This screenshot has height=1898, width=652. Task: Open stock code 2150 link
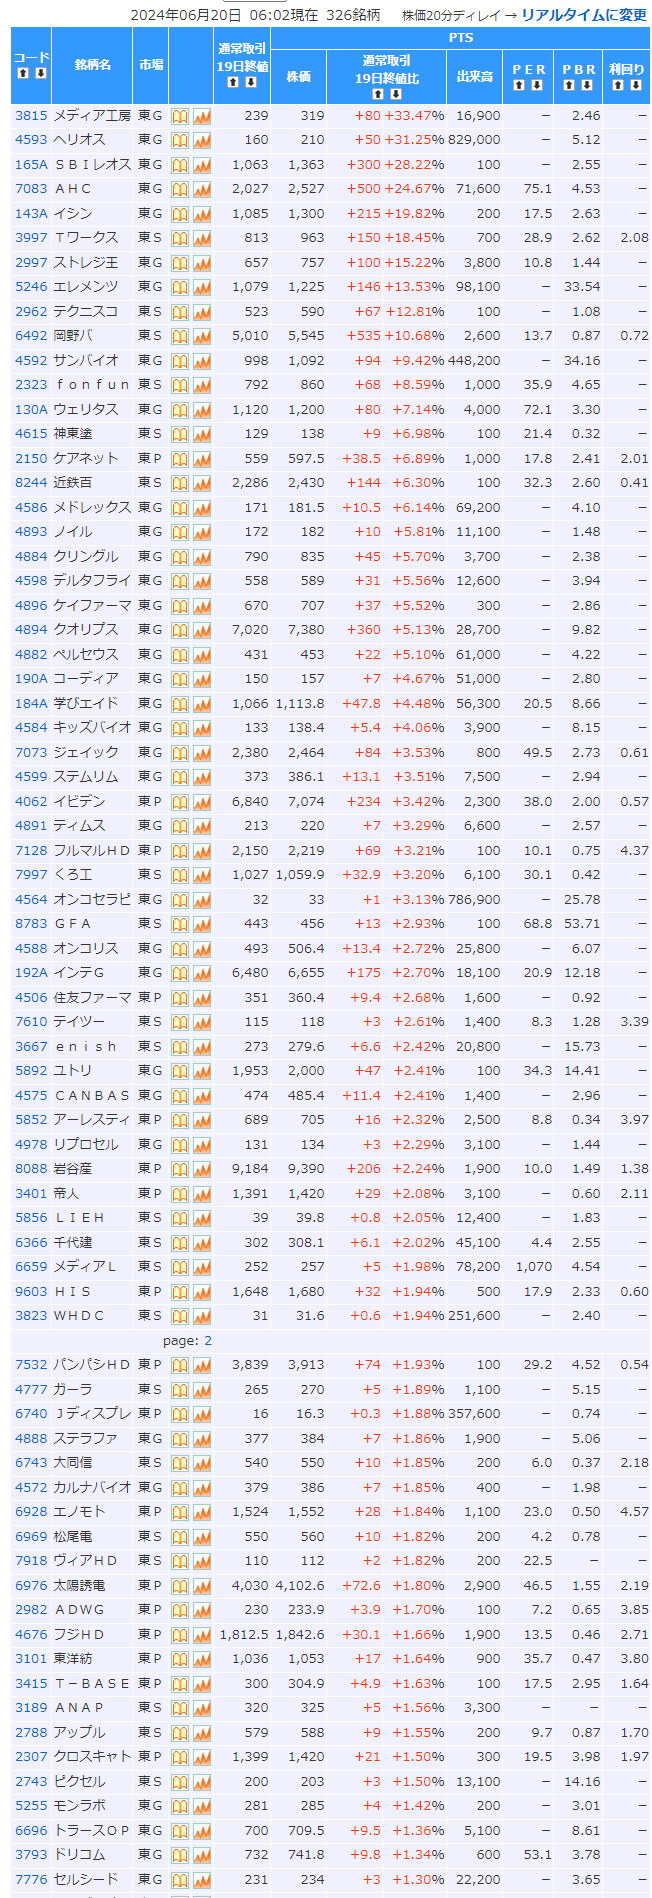[31, 459]
